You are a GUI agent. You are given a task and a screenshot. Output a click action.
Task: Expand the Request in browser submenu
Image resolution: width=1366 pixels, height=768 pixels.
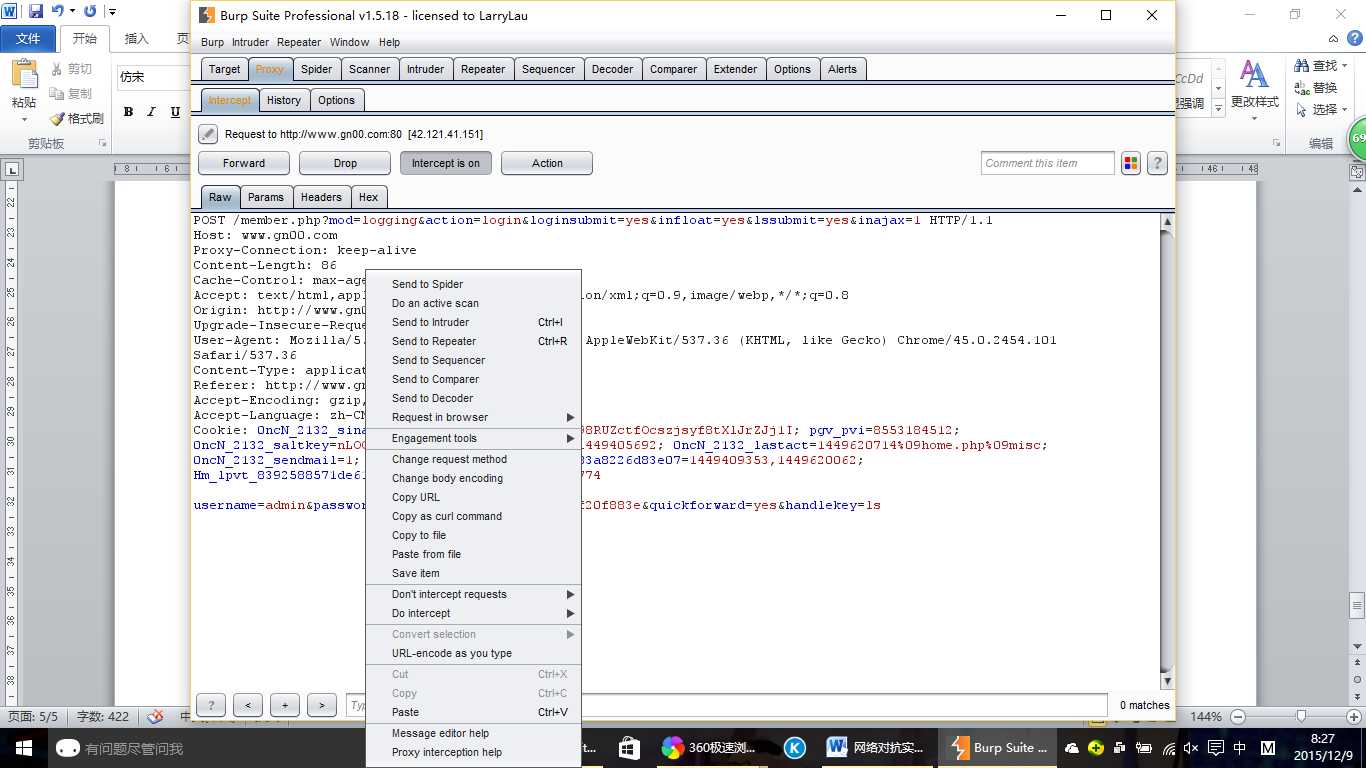tap(473, 417)
